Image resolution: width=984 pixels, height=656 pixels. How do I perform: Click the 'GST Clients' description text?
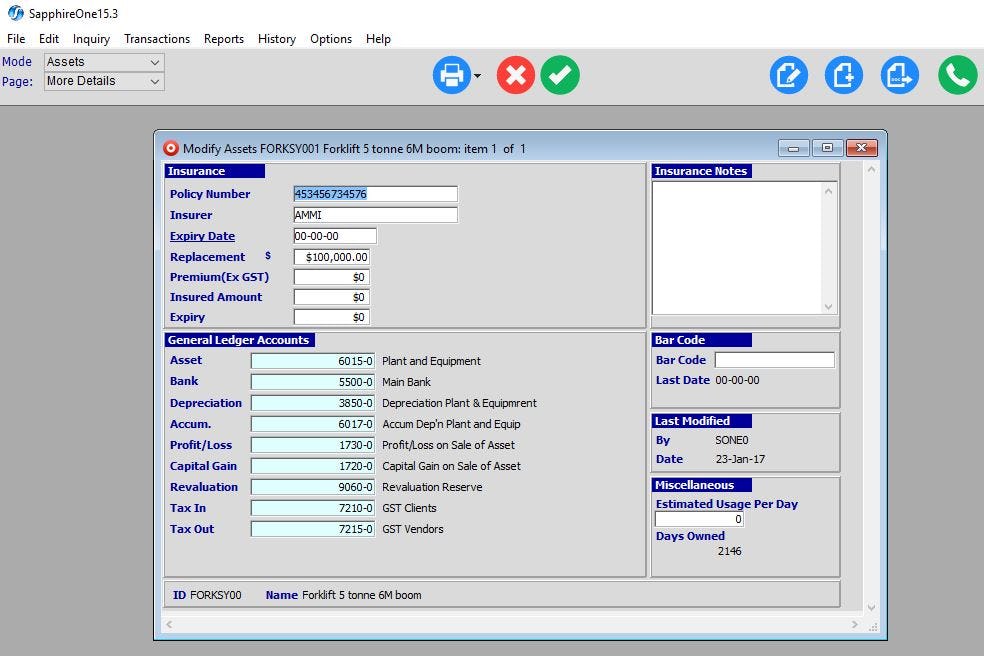(x=409, y=508)
